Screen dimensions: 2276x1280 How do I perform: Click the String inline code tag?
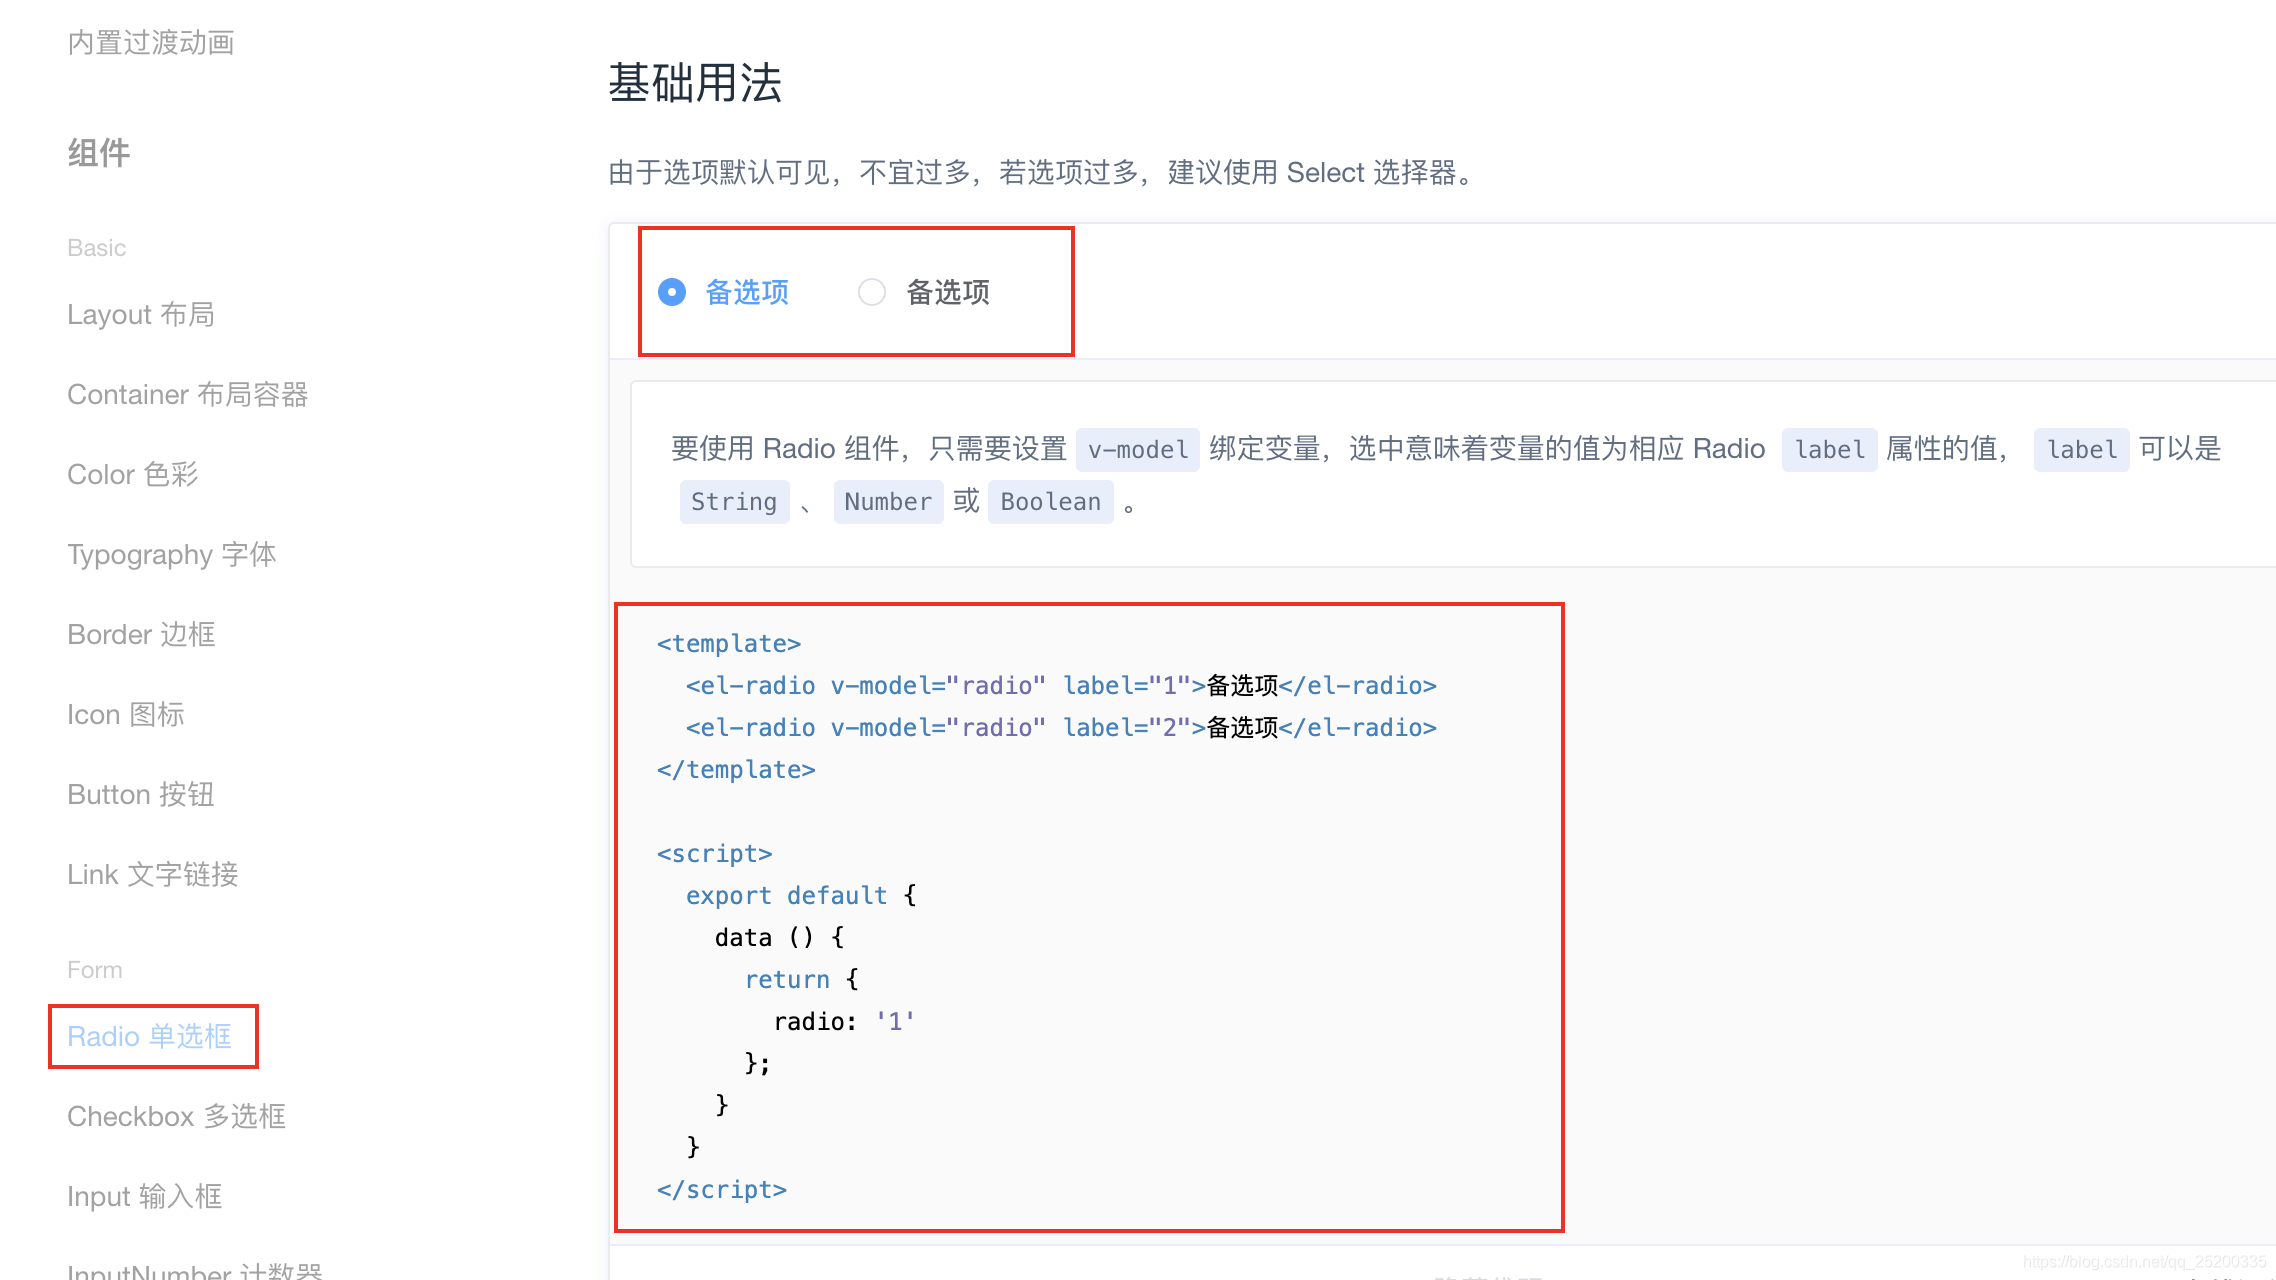click(x=732, y=500)
